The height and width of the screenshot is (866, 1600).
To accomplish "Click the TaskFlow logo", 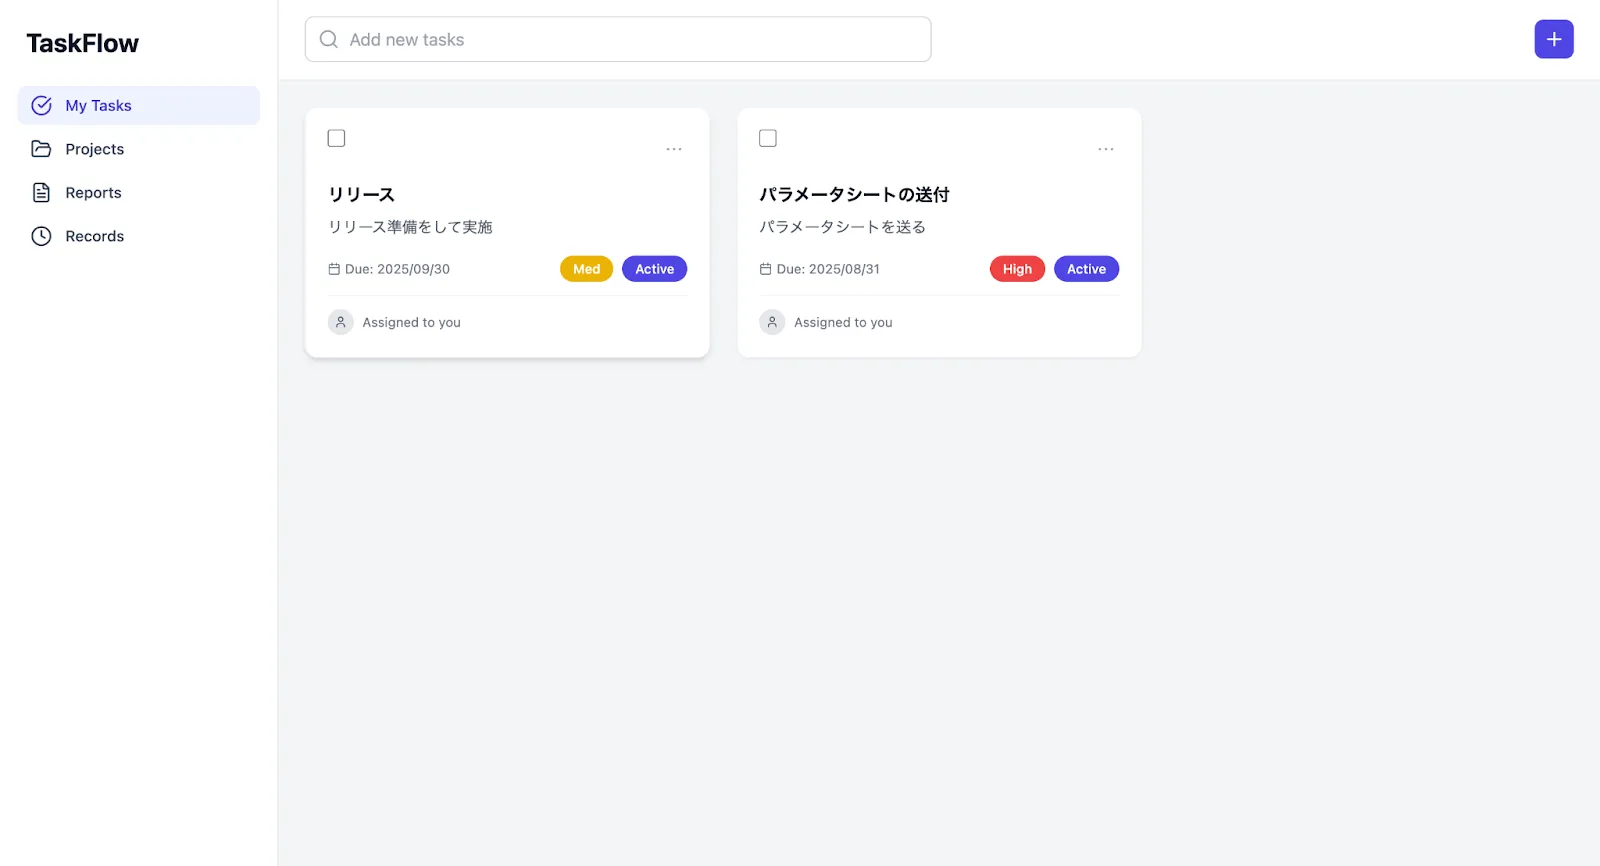I will pos(82,43).
